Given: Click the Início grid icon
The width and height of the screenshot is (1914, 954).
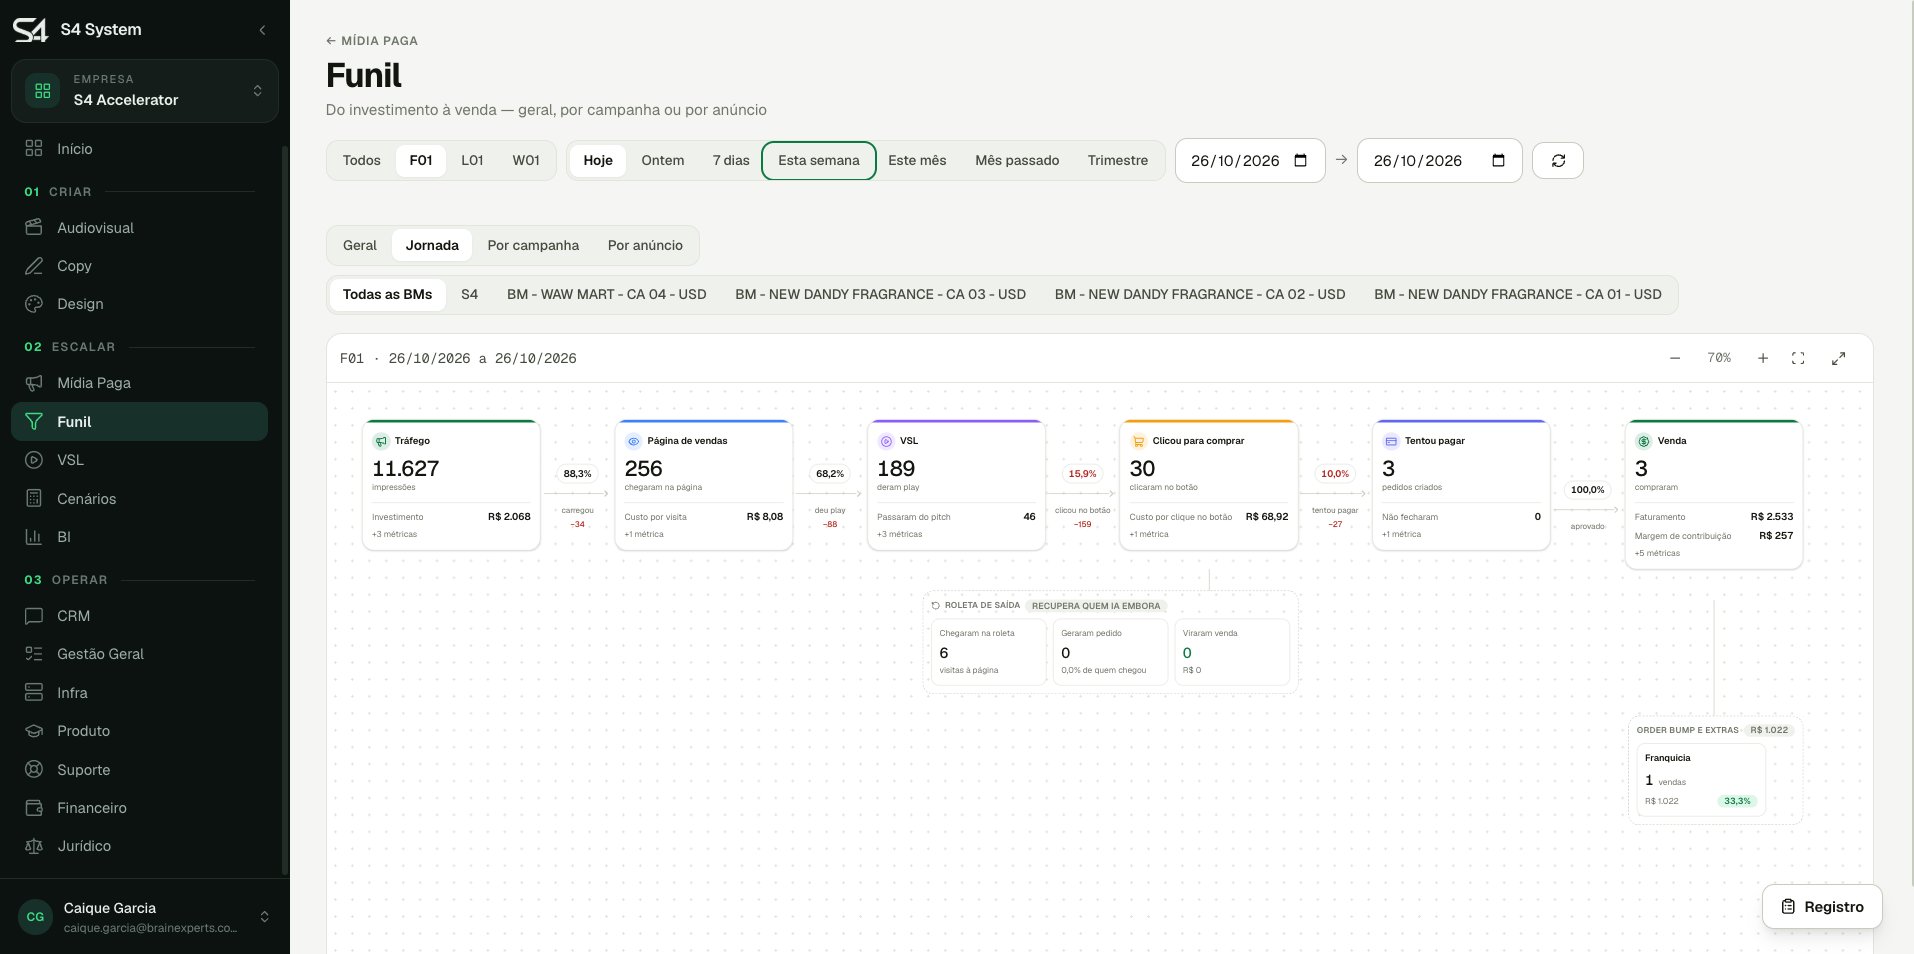Looking at the screenshot, I should 34,148.
